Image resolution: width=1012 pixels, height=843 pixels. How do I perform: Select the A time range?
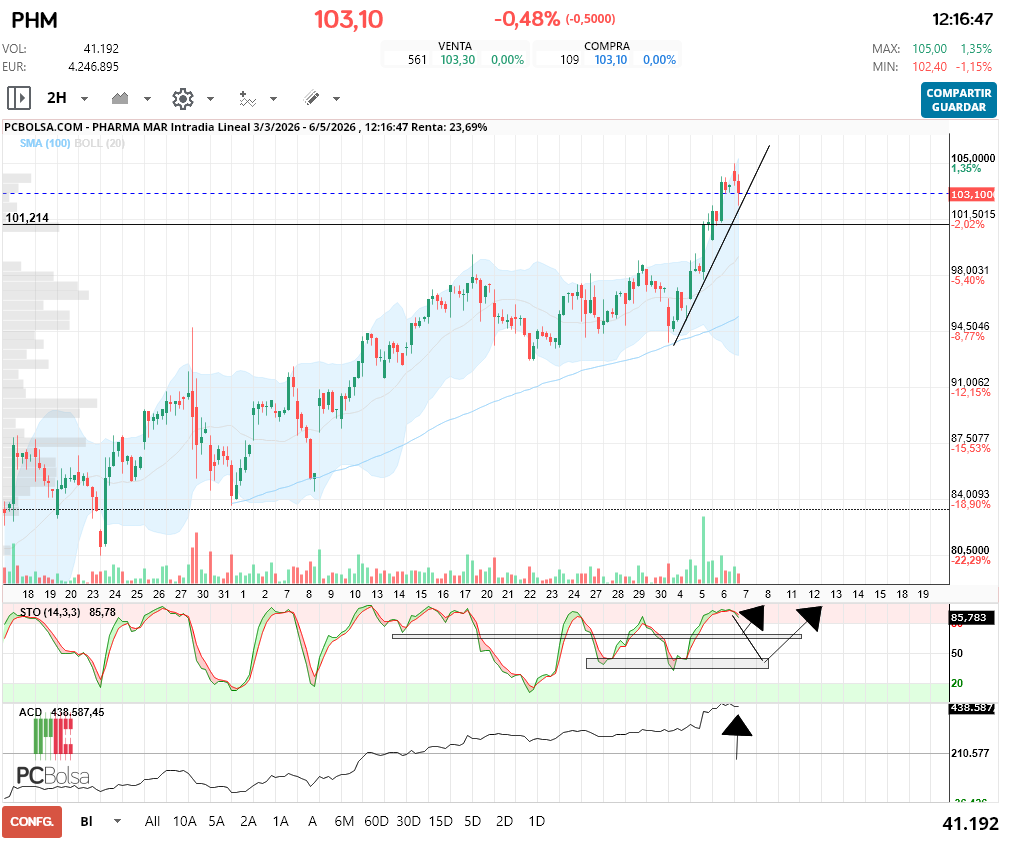pyautogui.click(x=312, y=821)
